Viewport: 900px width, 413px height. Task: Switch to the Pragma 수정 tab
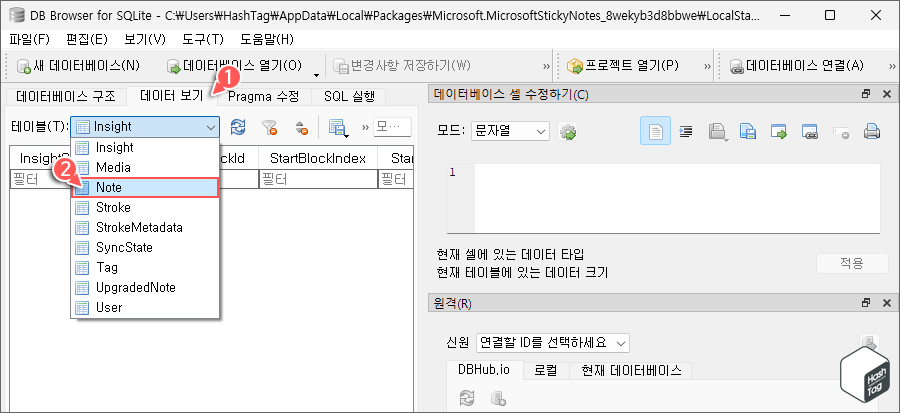tap(263, 96)
